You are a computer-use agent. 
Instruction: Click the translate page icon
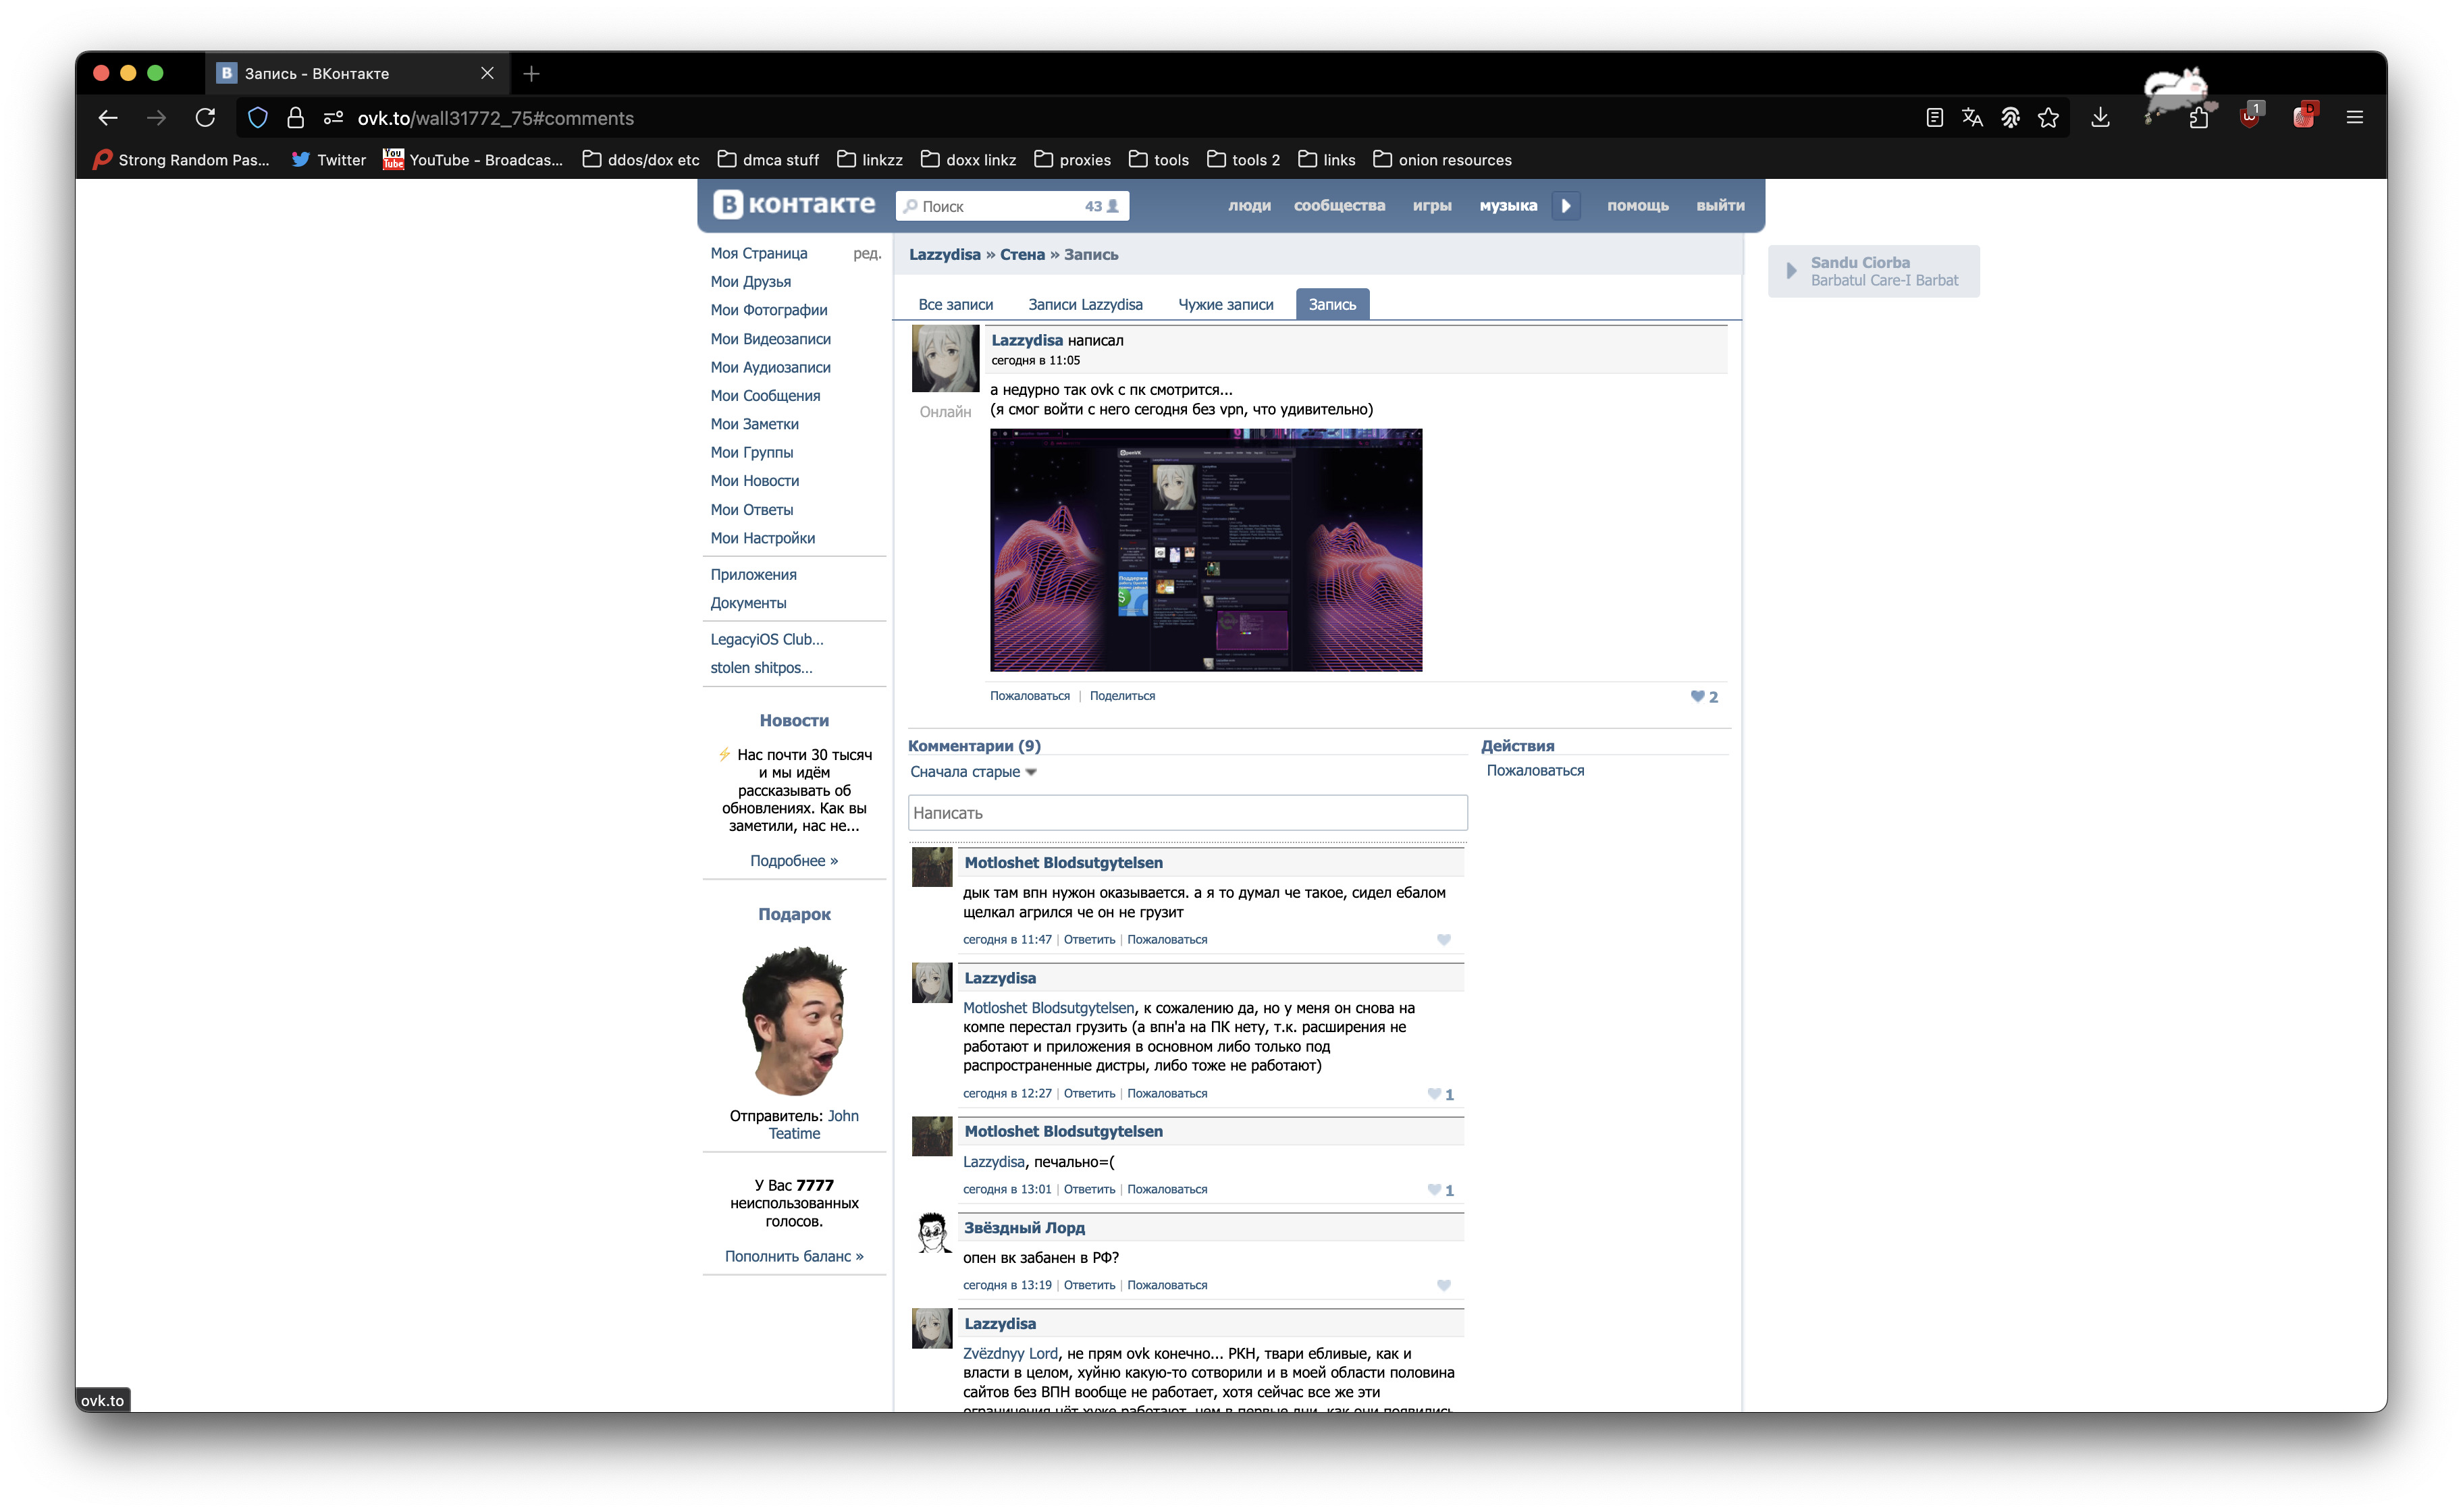pos(1972,118)
